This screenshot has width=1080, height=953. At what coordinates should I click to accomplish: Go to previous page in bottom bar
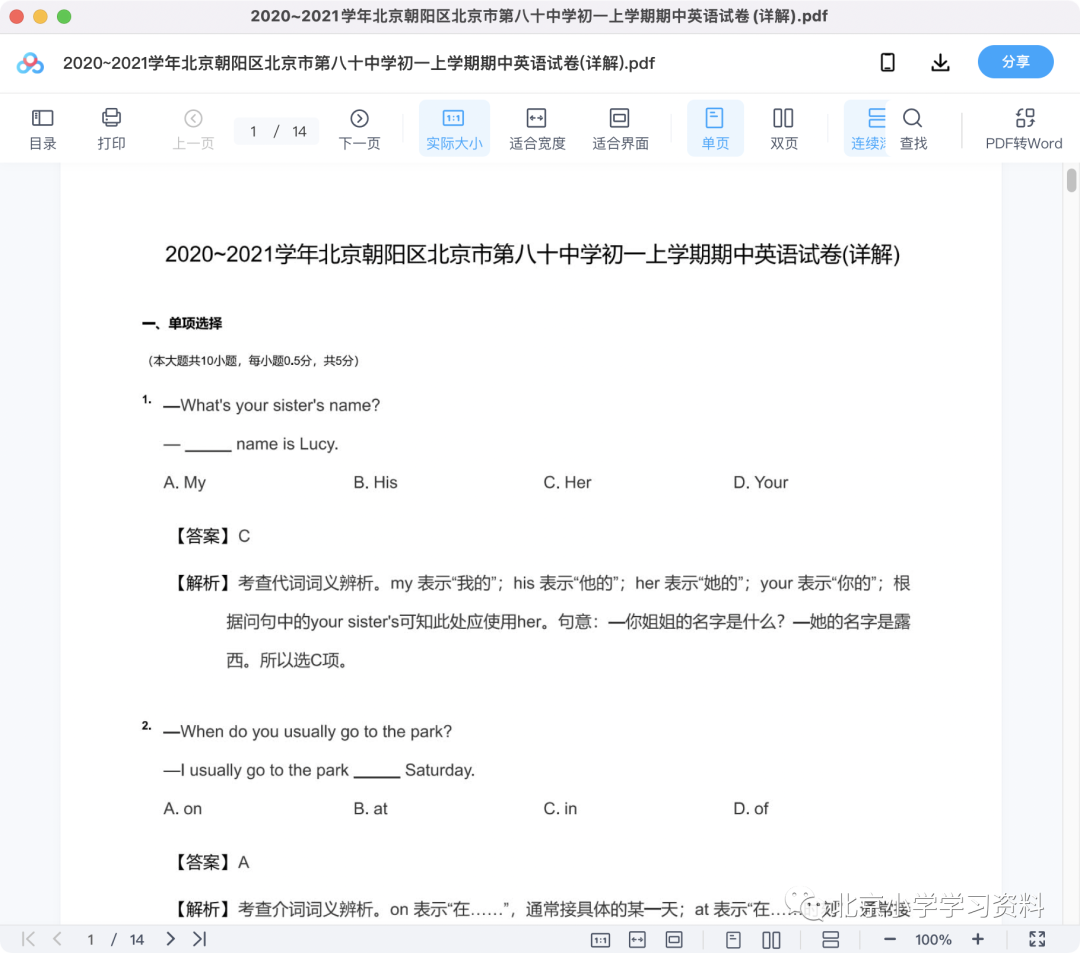click(x=57, y=939)
